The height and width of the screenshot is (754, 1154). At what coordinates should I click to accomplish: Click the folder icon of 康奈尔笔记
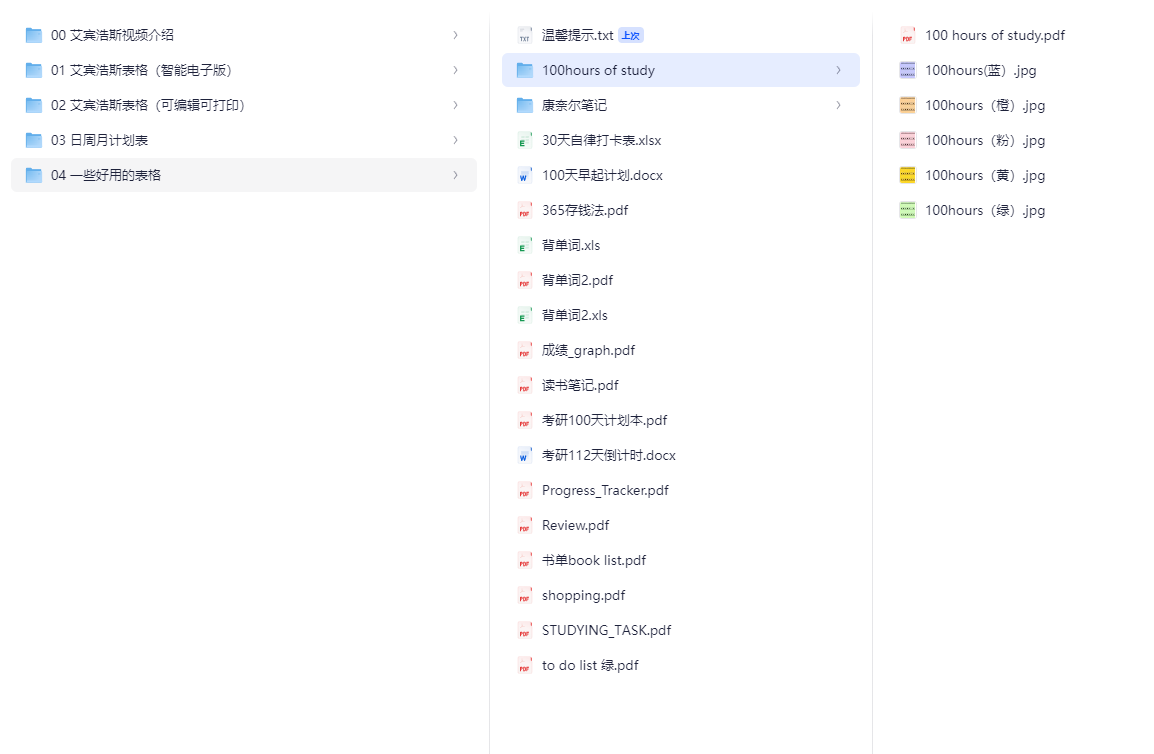pyautogui.click(x=524, y=105)
